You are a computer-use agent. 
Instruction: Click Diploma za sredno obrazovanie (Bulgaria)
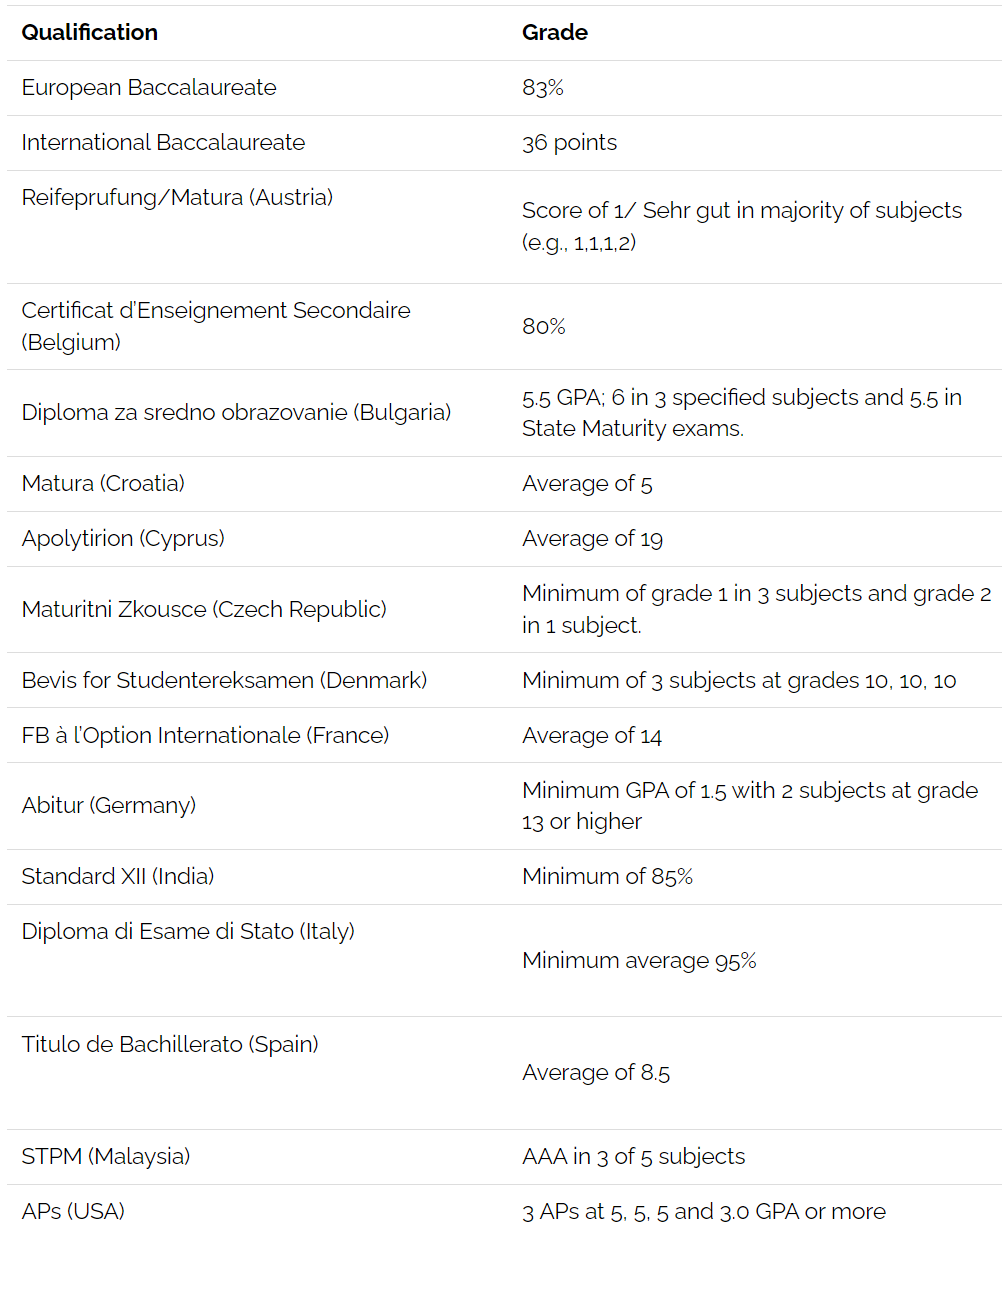[236, 413]
